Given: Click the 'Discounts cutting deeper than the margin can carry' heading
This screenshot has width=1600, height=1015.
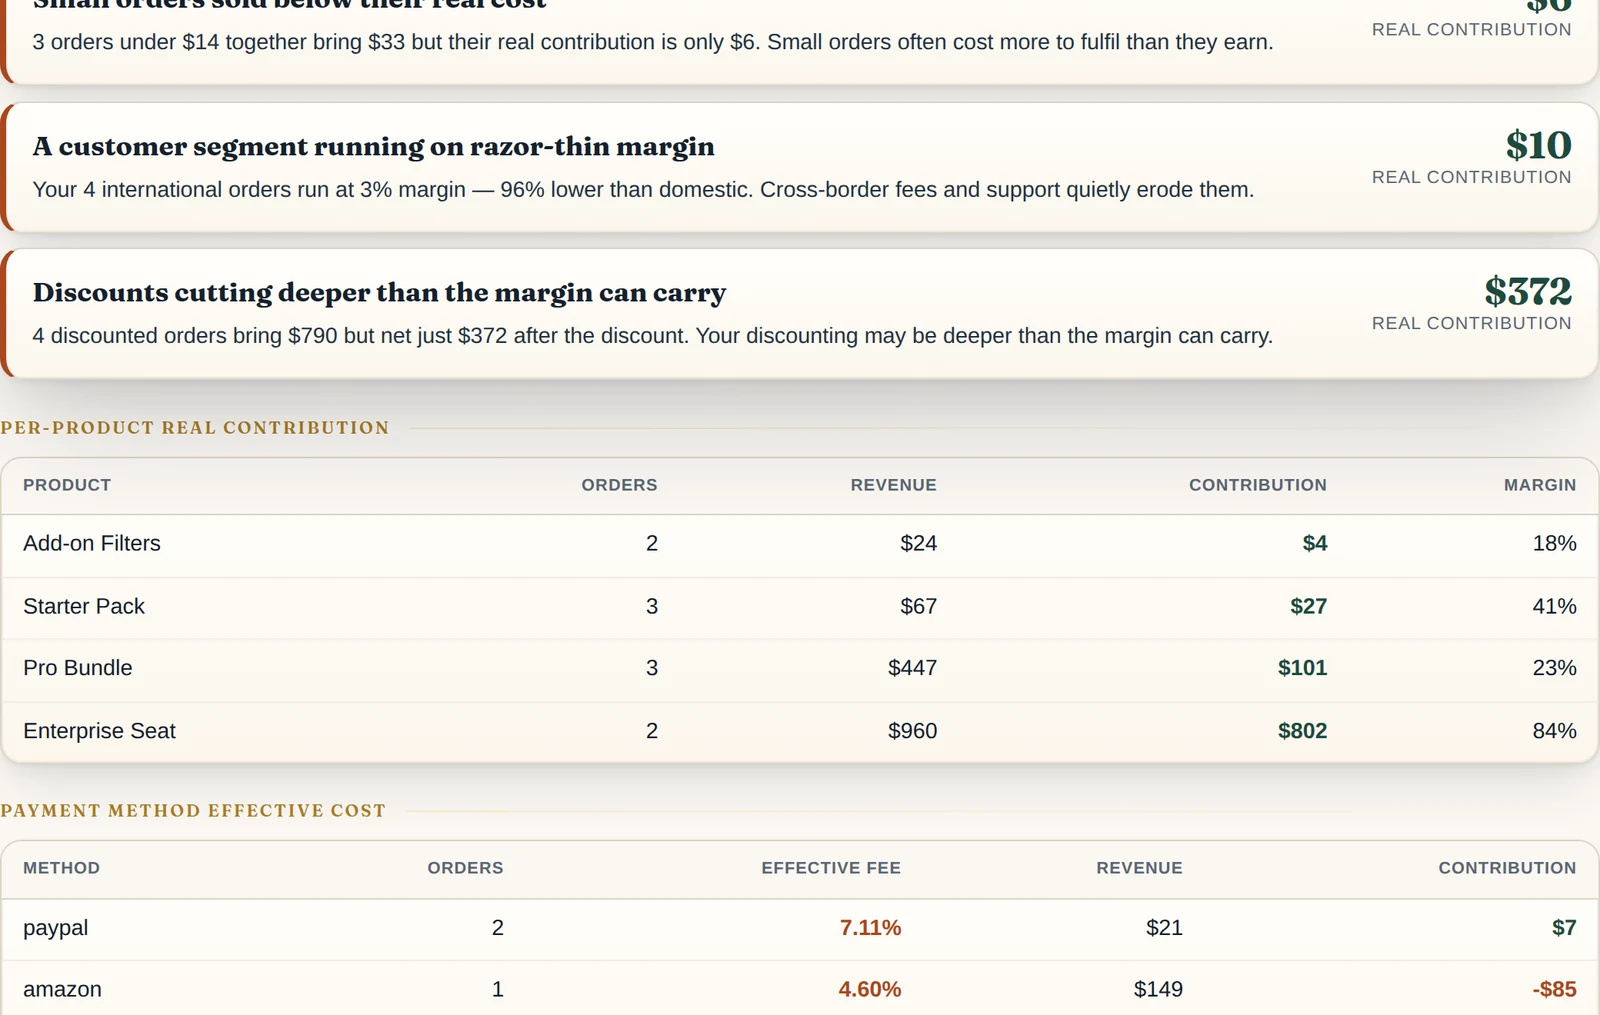Looking at the screenshot, I should pyautogui.click(x=379, y=293).
